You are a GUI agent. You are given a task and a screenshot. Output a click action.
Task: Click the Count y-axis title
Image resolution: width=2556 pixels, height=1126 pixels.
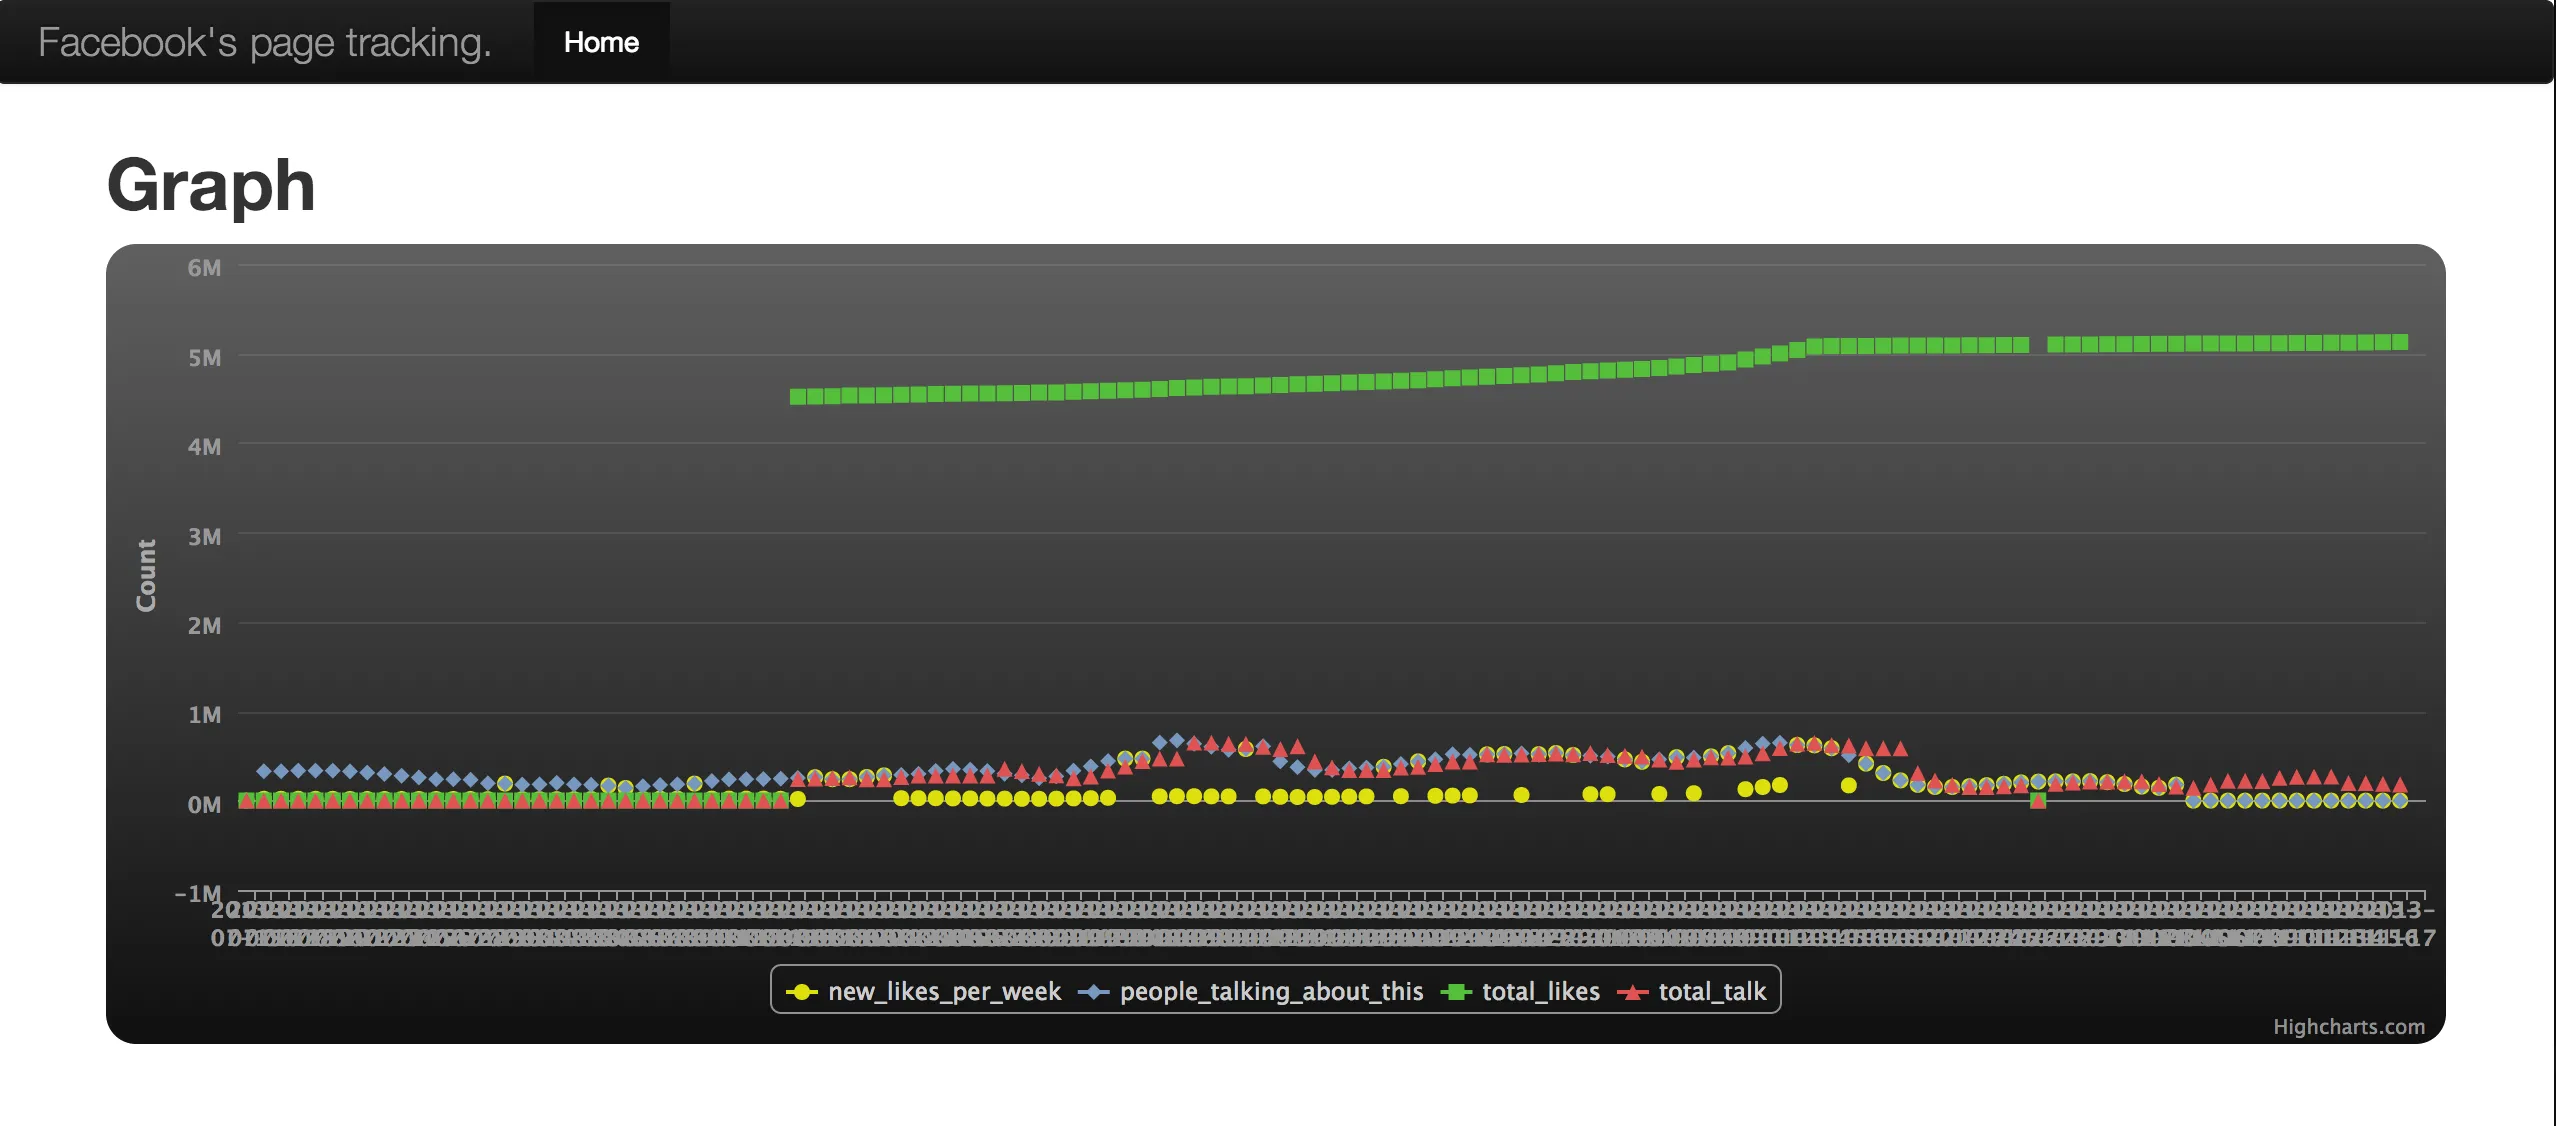(x=147, y=575)
